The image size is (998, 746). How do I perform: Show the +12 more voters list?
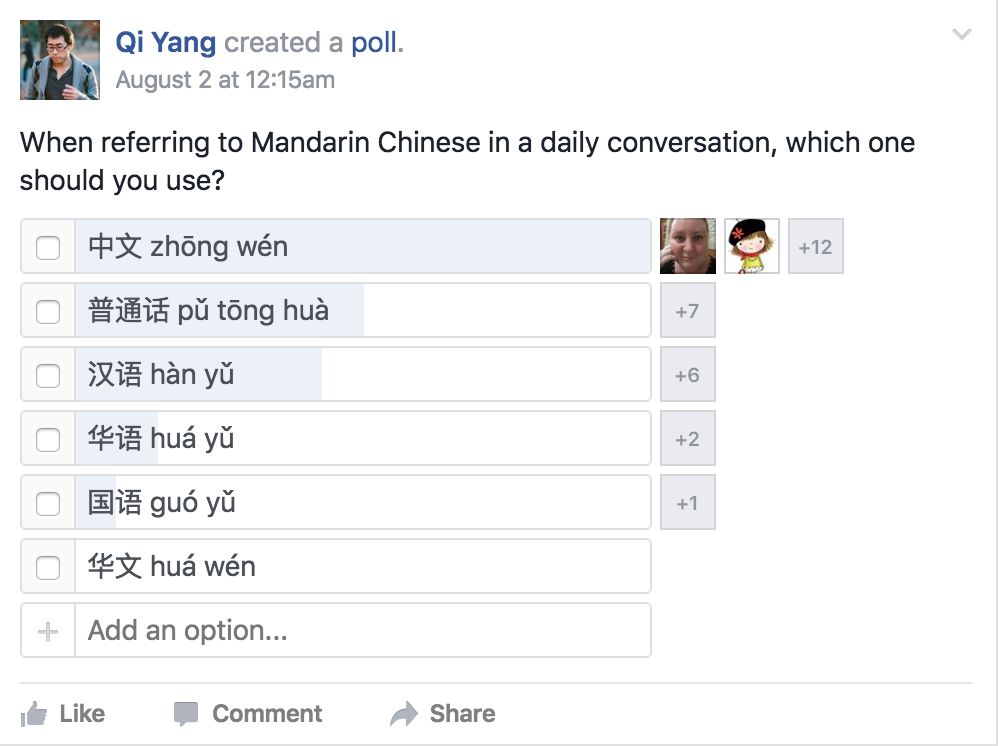coord(816,246)
